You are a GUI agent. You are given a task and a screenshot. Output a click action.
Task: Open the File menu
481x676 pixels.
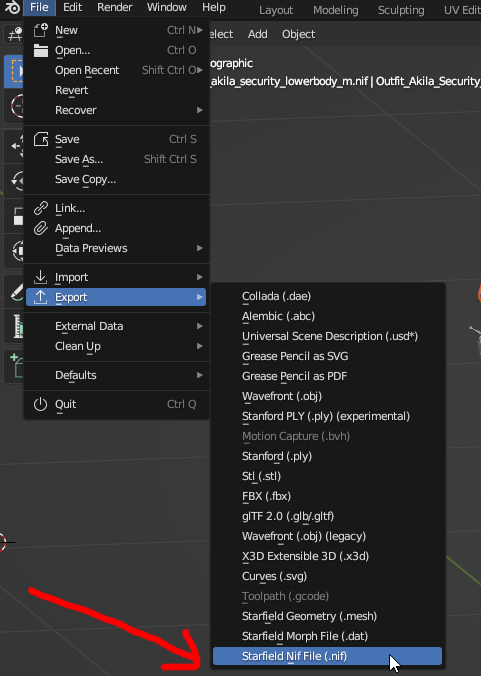39,7
